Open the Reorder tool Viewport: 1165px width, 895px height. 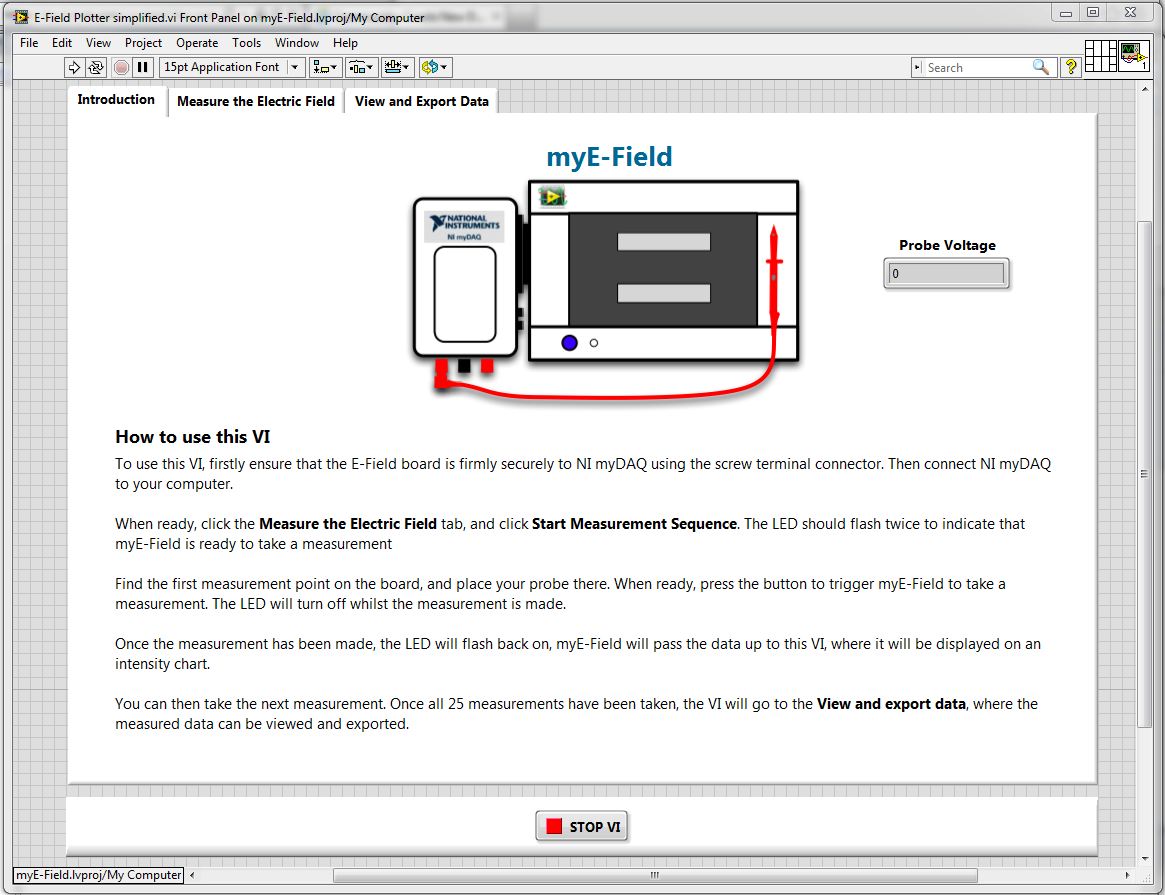point(435,68)
